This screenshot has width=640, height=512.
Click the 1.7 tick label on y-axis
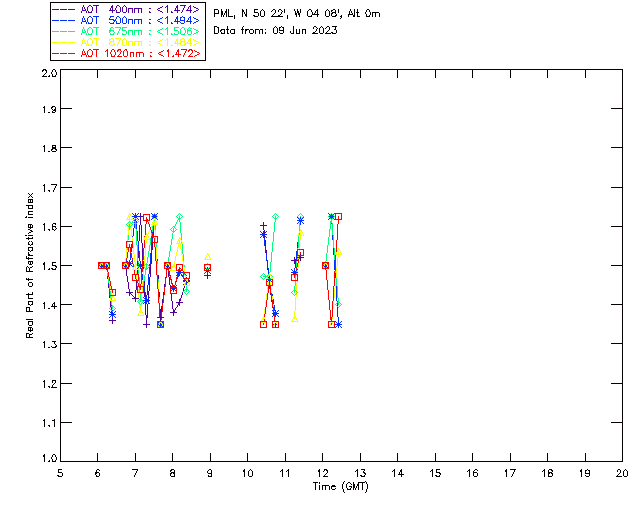pos(48,190)
